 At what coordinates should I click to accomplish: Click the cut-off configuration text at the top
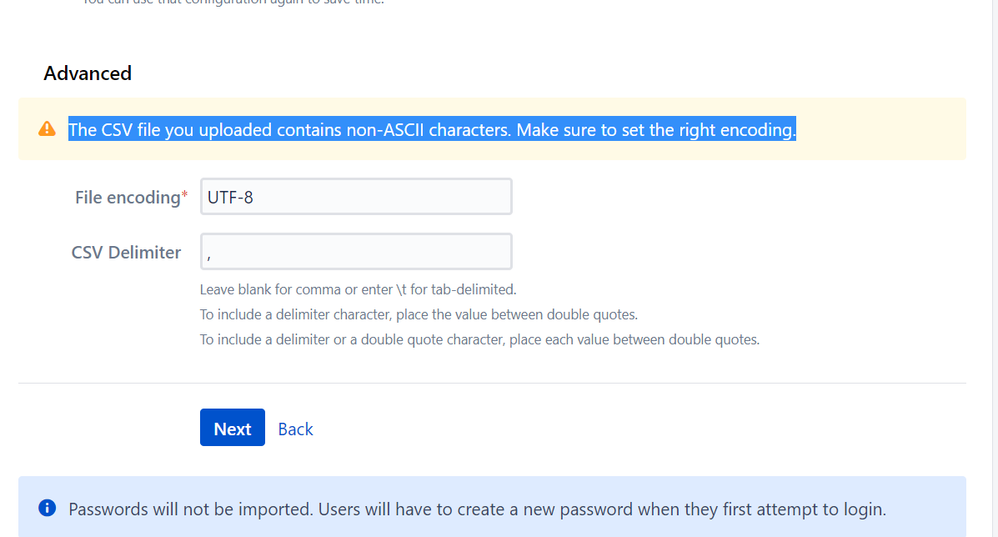(x=233, y=2)
